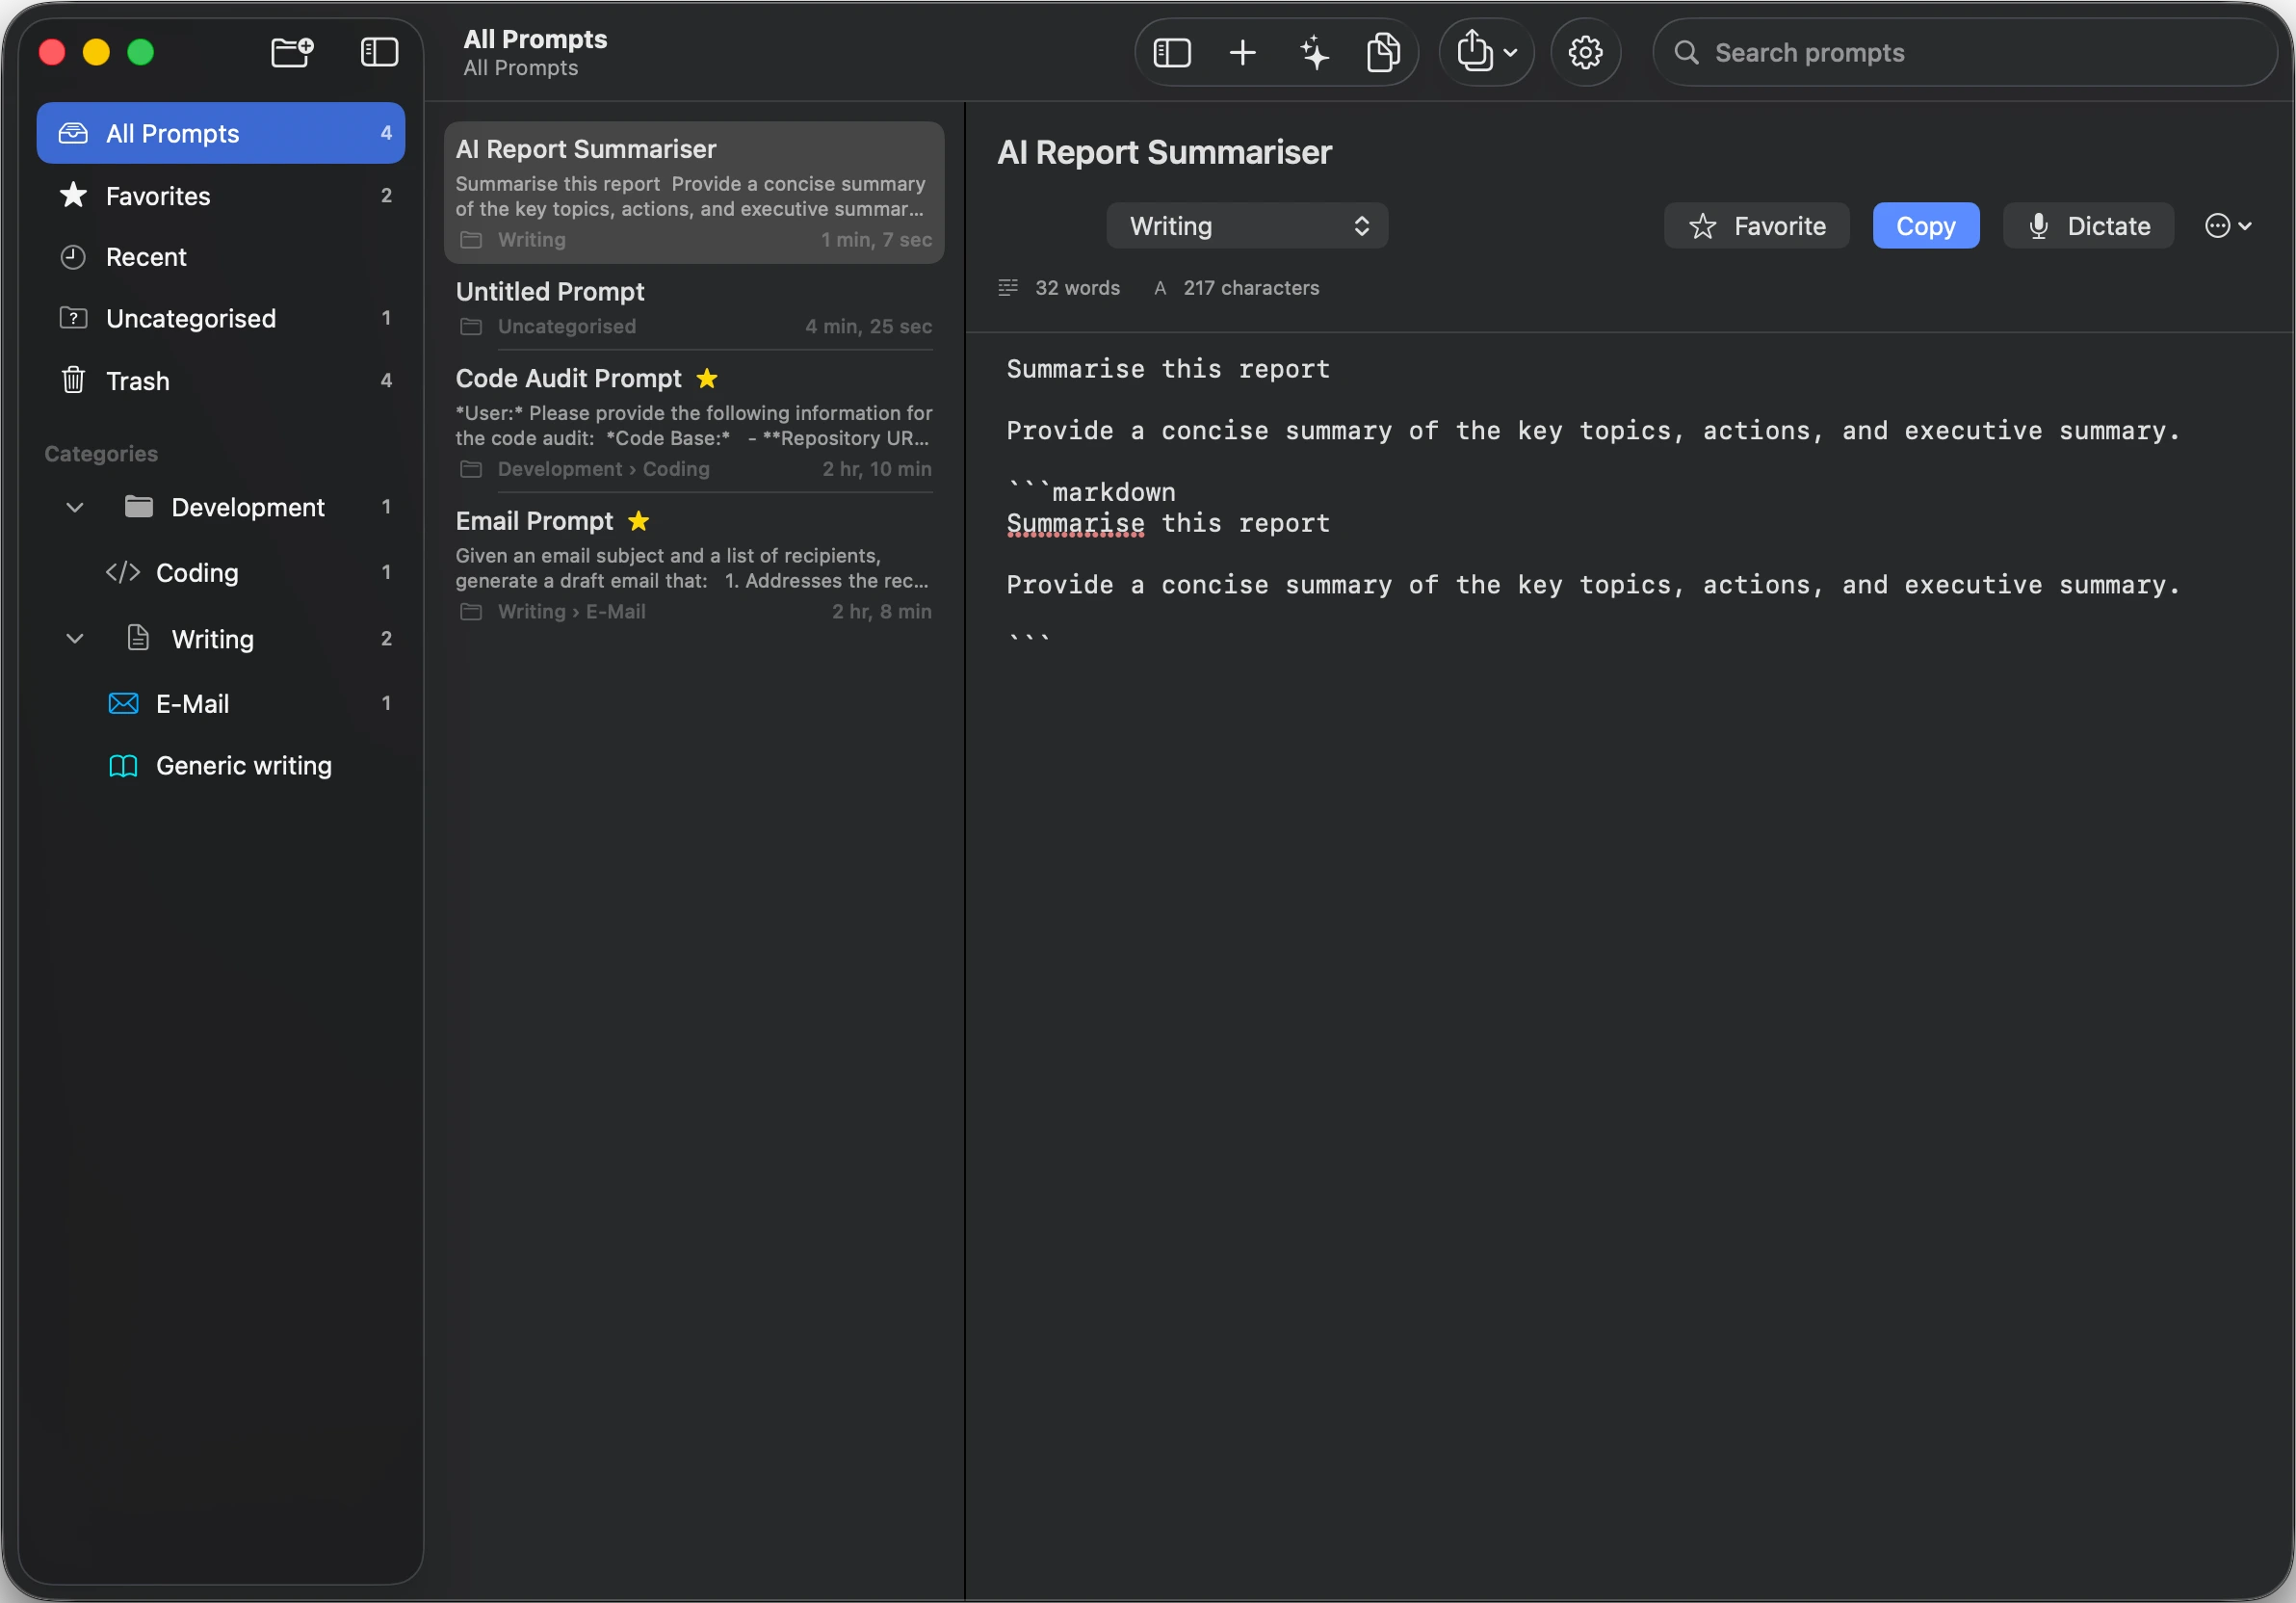The height and width of the screenshot is (1603, 2296).
Task: Collapse the Writing category chevron
Action: 75,638
